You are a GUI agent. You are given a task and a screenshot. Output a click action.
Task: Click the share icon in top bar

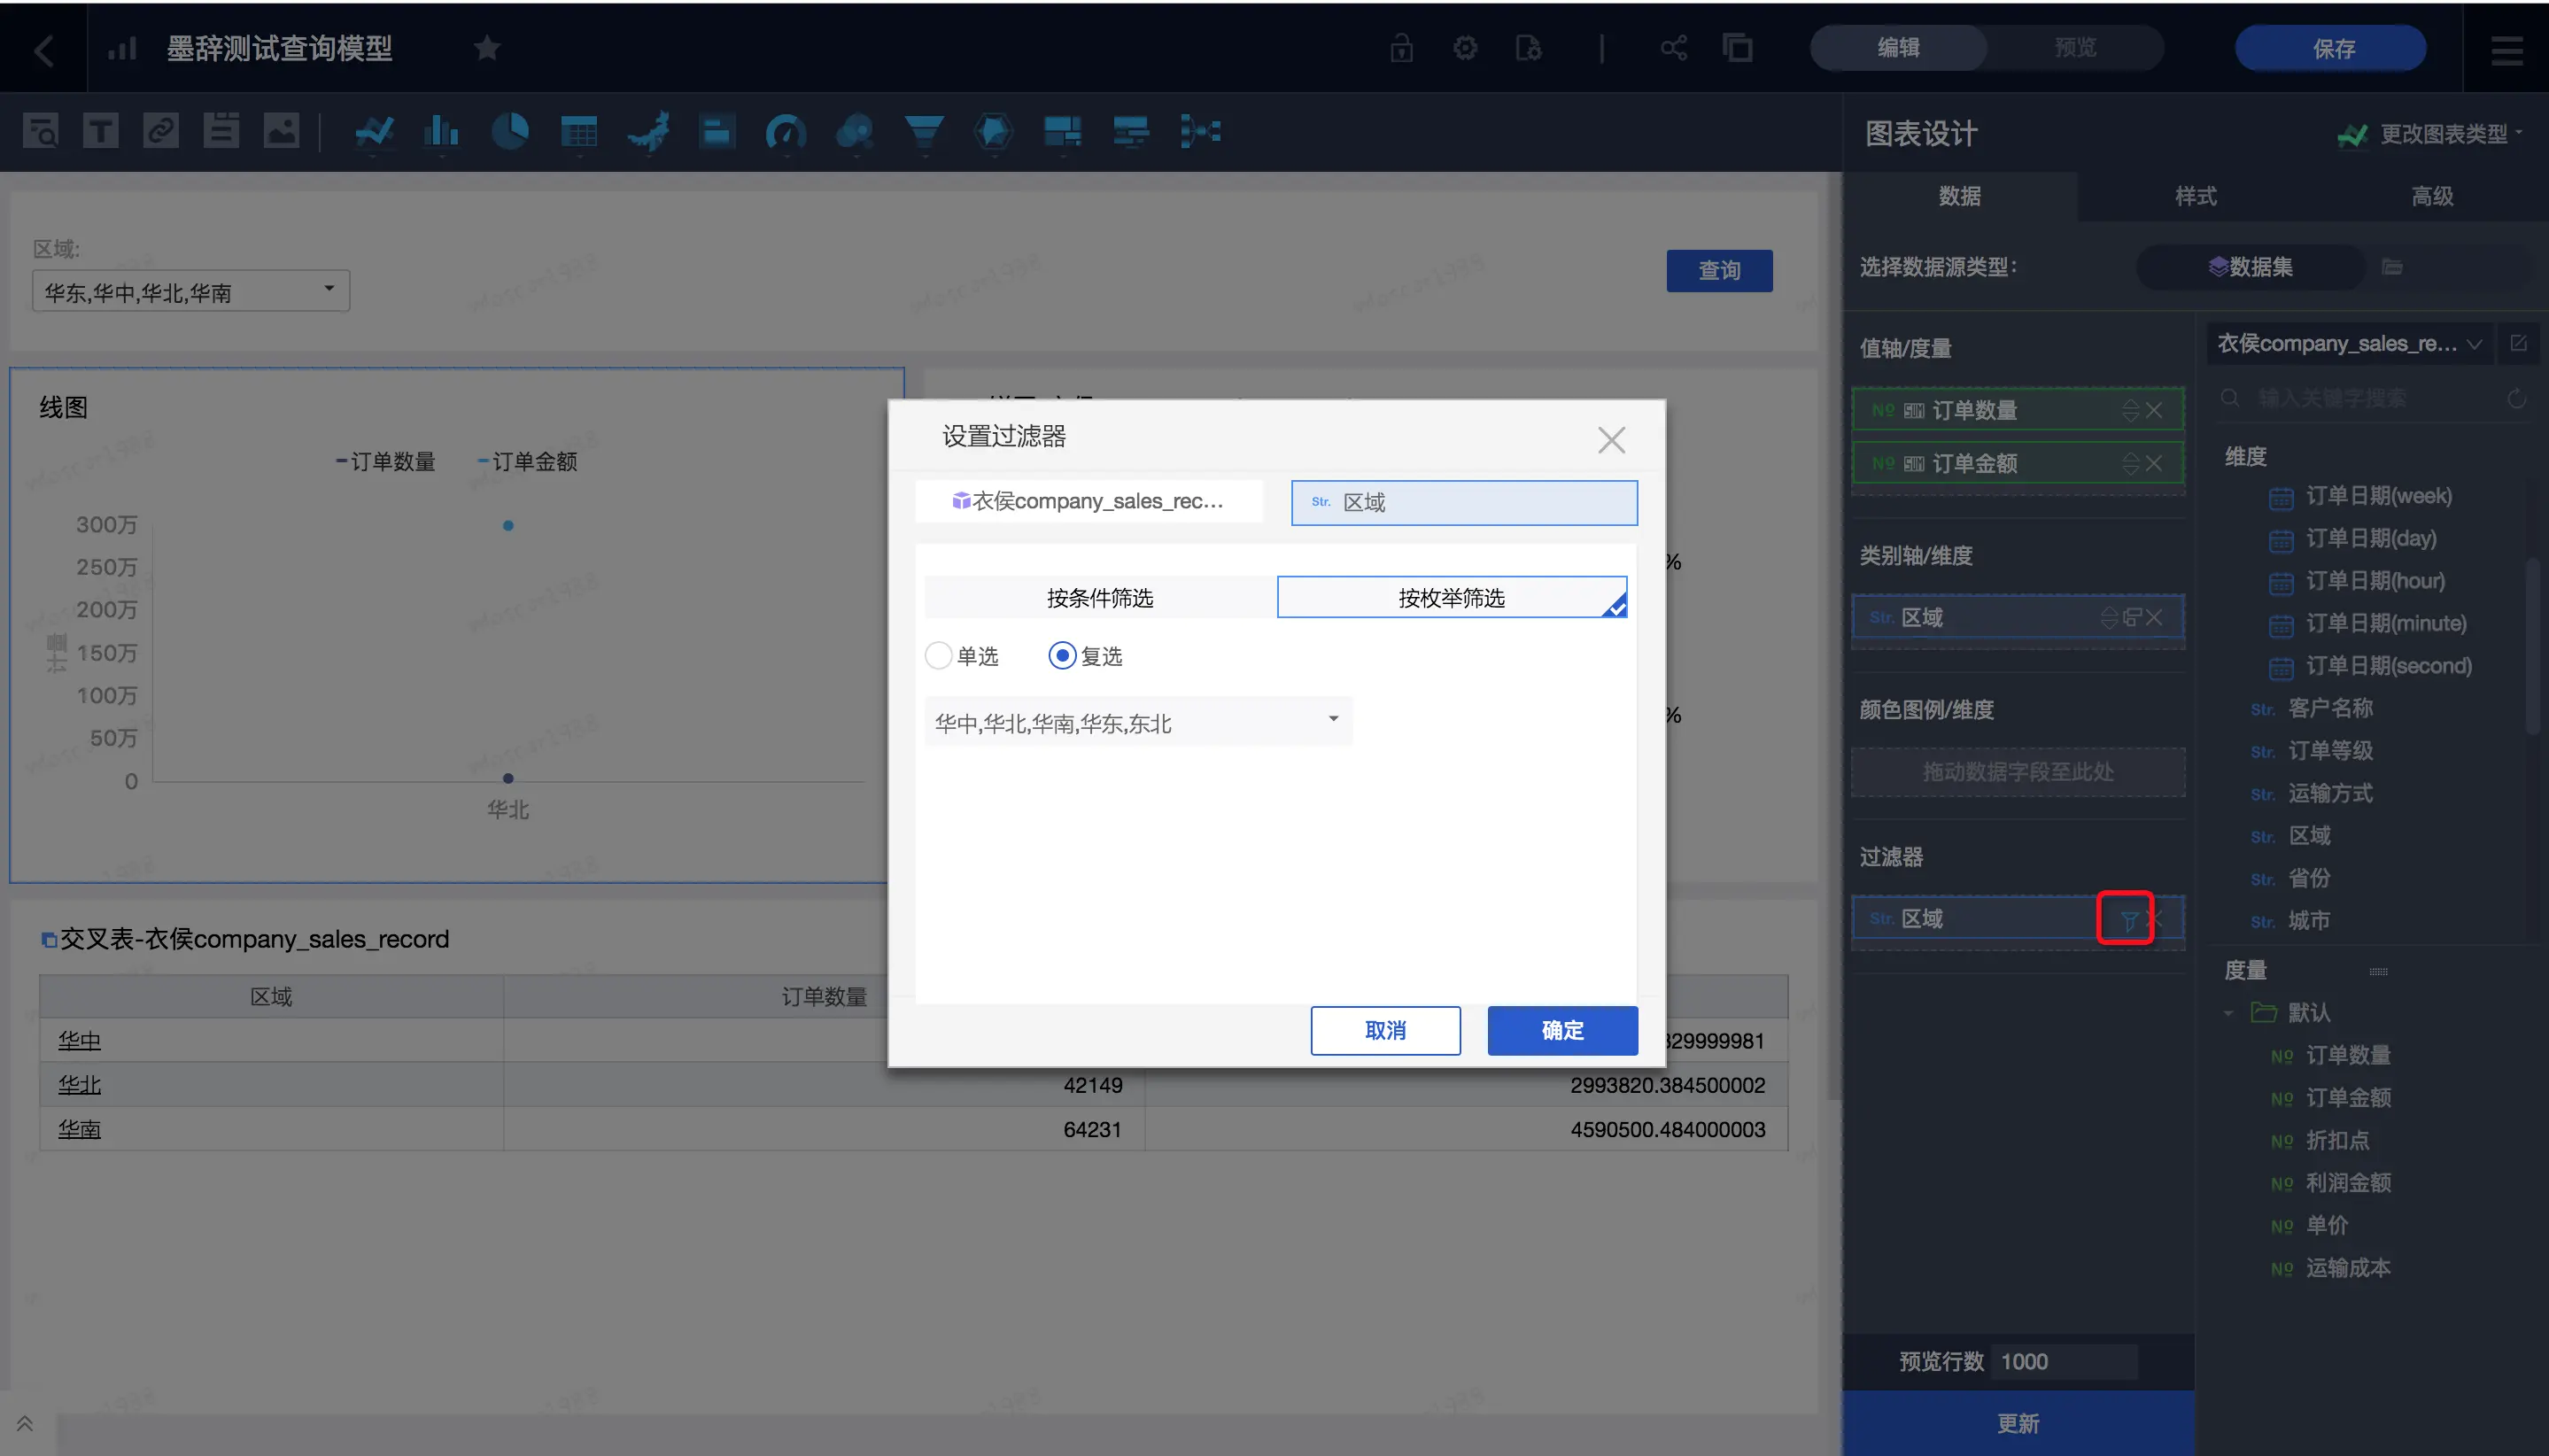pyautogui.click(x=1673, y=48)
